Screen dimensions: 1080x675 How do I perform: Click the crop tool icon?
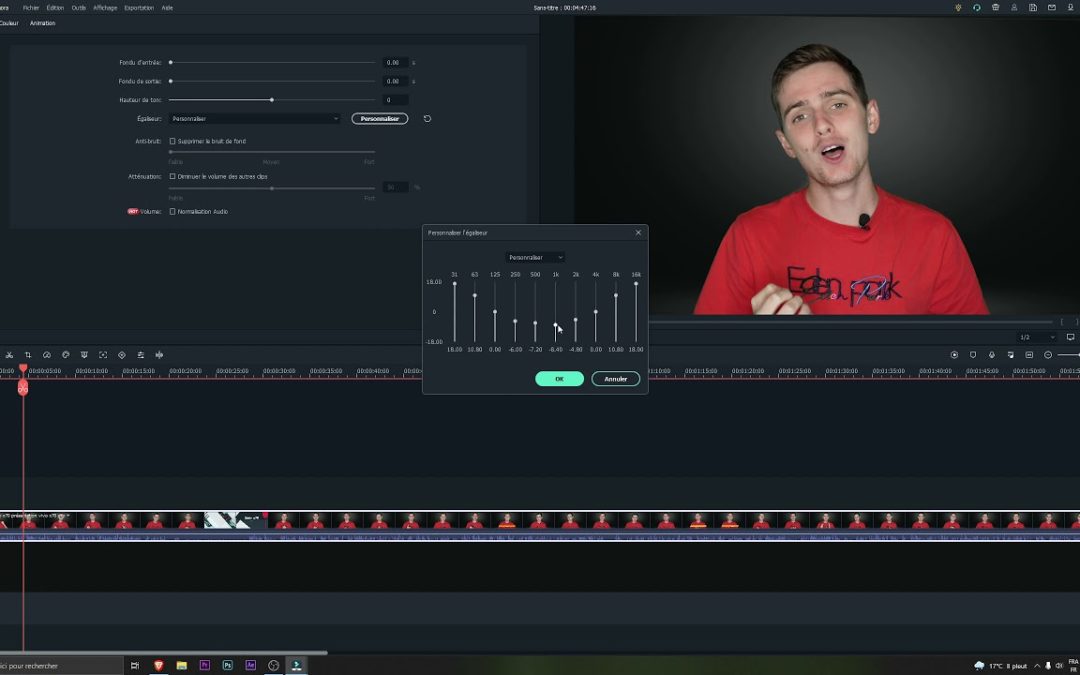pos(28,355)
